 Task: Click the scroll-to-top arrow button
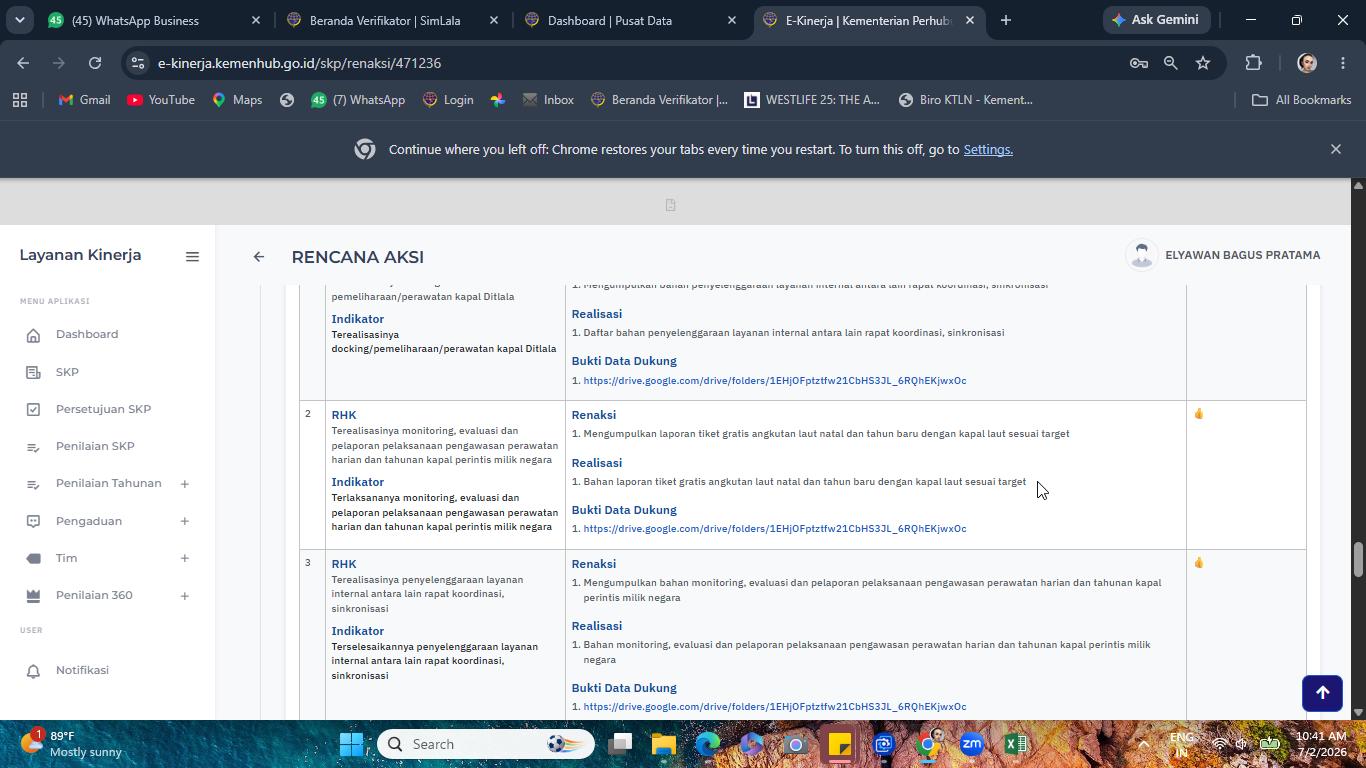(1322, 693)
